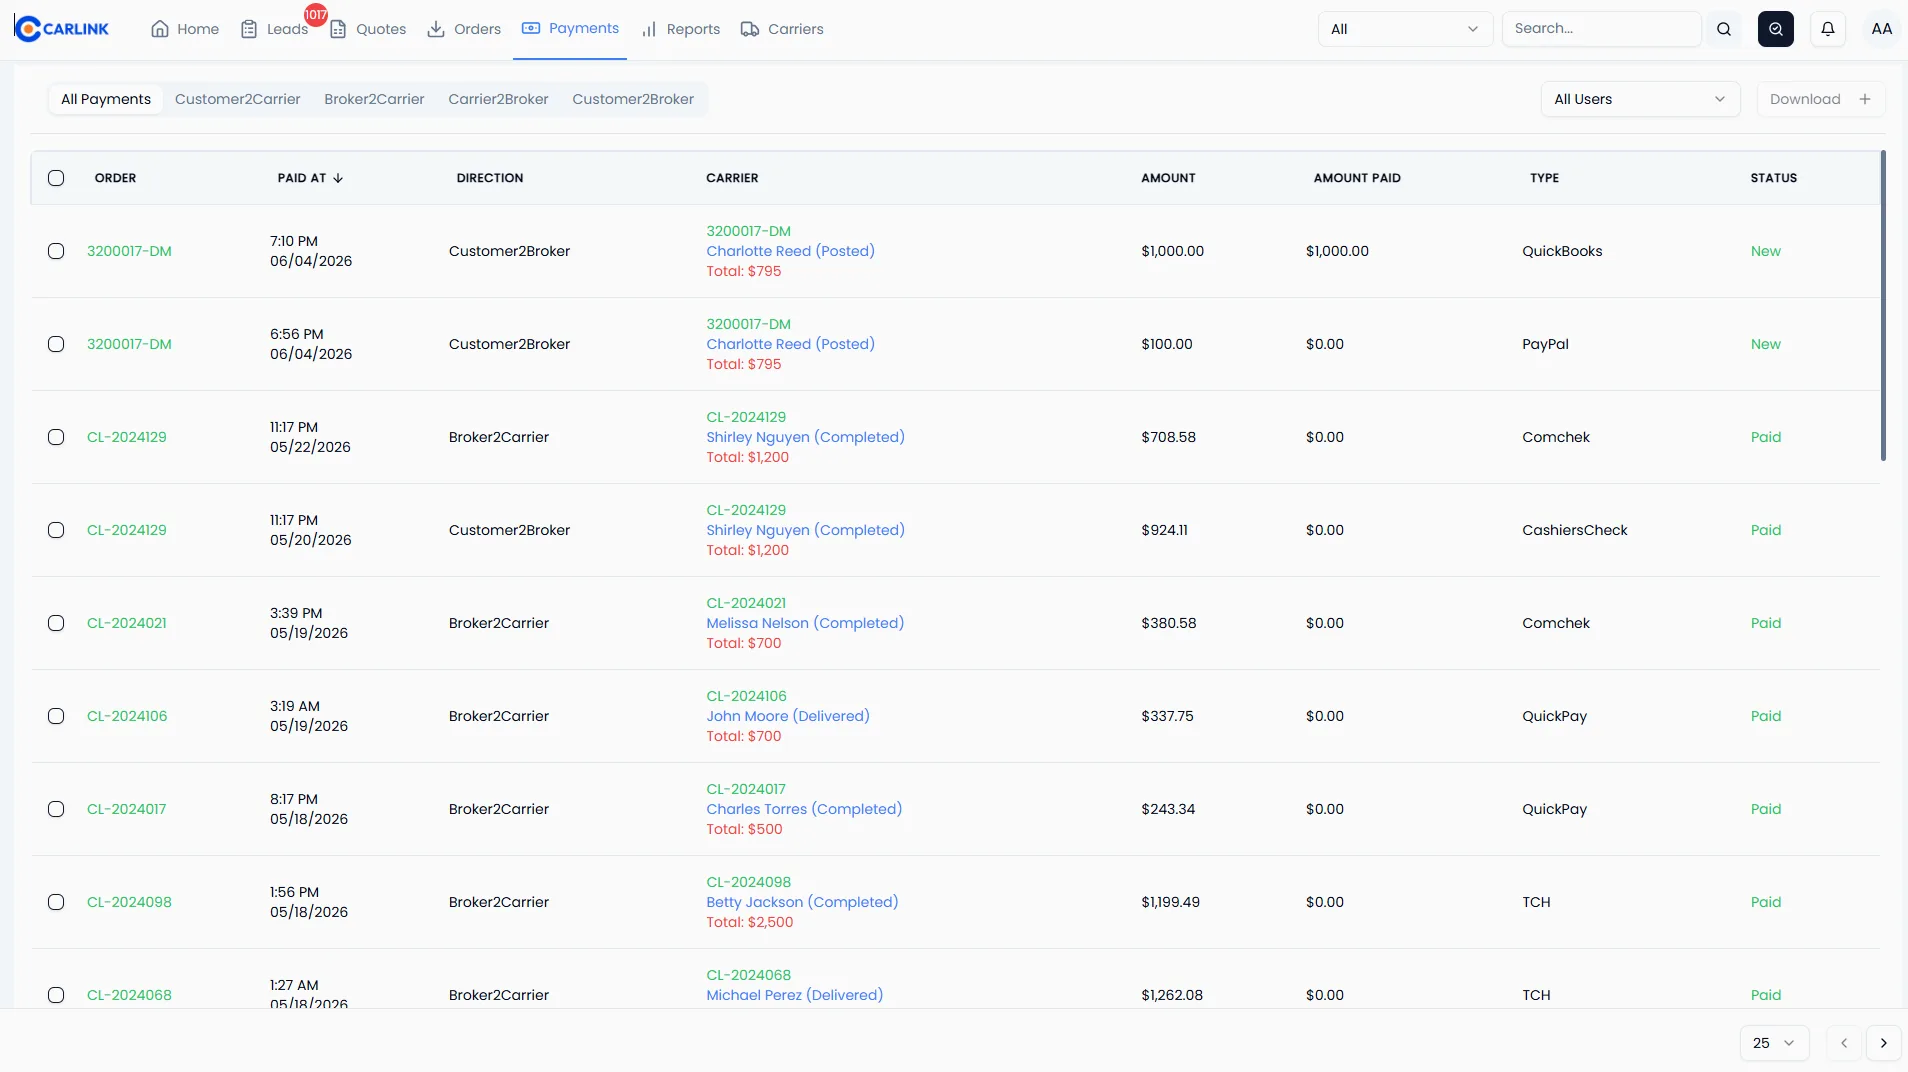This screenshot has width=1908, height=1072.
Task: Switch to the Carrier2Broker tab
Action: pos(498,99)
